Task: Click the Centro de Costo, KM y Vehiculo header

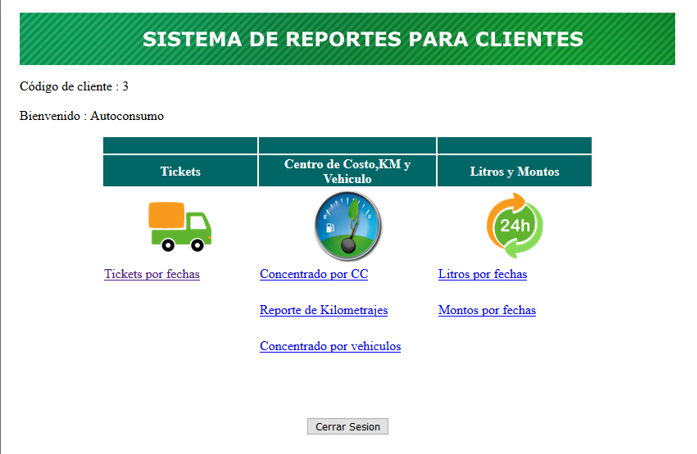Action: (347, 171)
